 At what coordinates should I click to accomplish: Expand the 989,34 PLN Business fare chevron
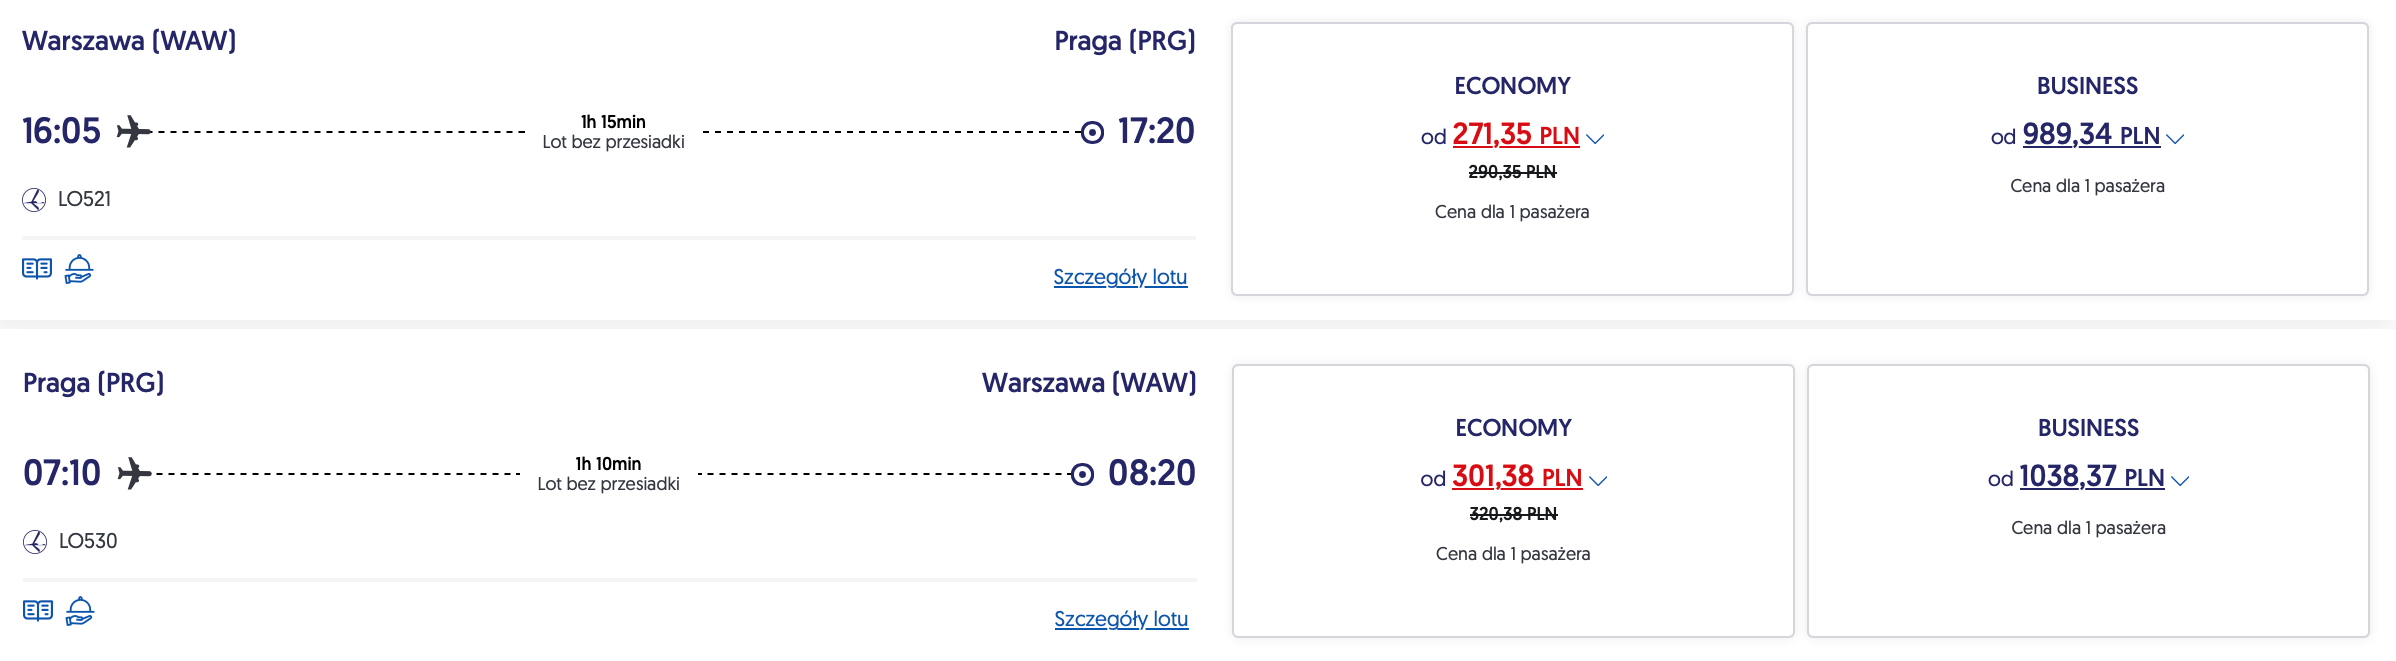pyautogui.click(x=2175, y=139)
